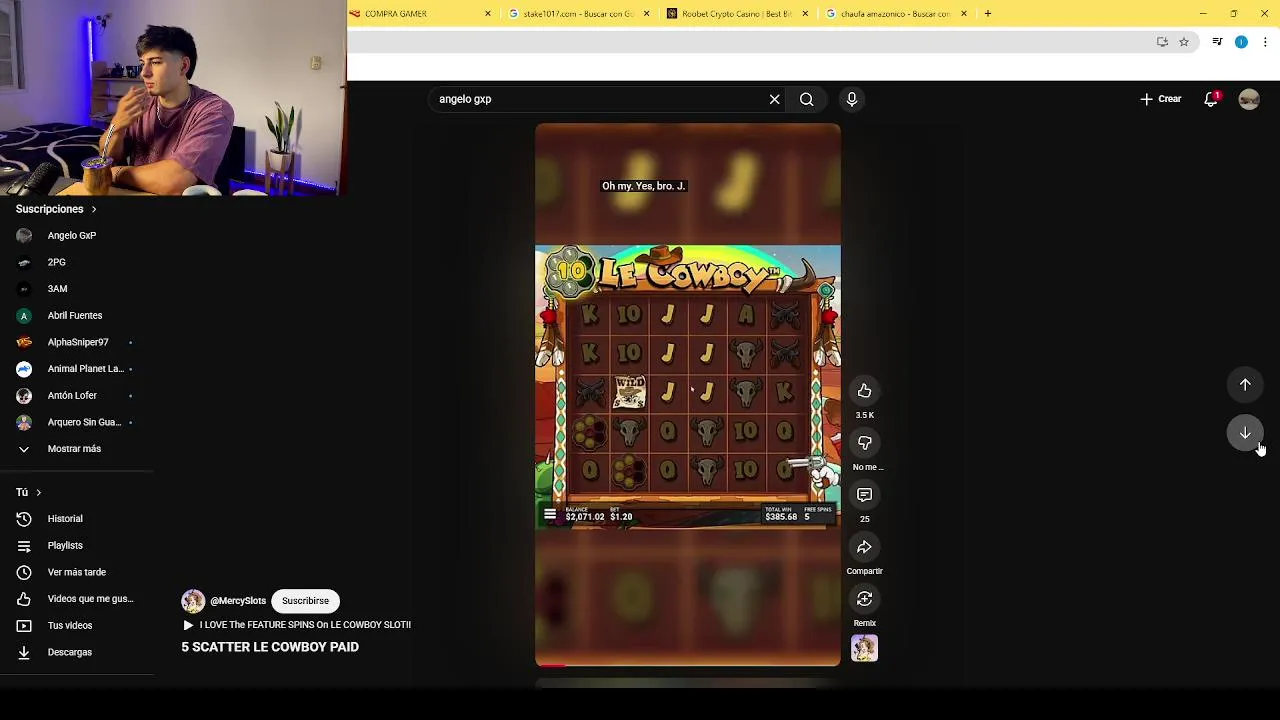Start voice search with the microphone
Screen dimensions: 1280x720
[852, 99]
